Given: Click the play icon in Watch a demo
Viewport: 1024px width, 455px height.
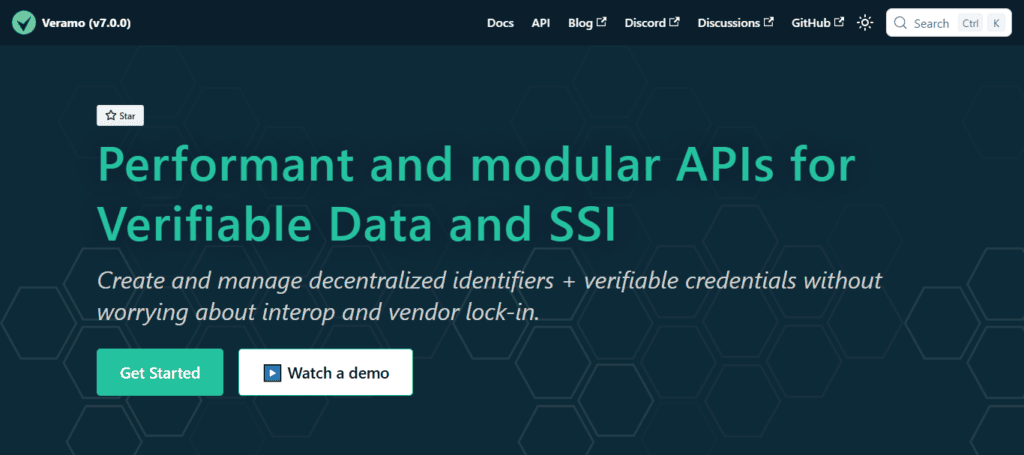Looking at the screenshot, I should (272, 373).
